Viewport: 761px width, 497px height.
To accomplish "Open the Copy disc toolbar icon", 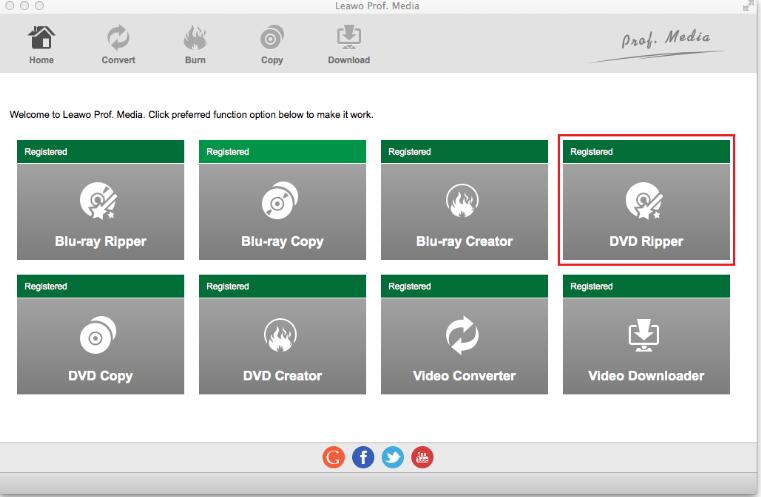I will click(x=272, y=38).
